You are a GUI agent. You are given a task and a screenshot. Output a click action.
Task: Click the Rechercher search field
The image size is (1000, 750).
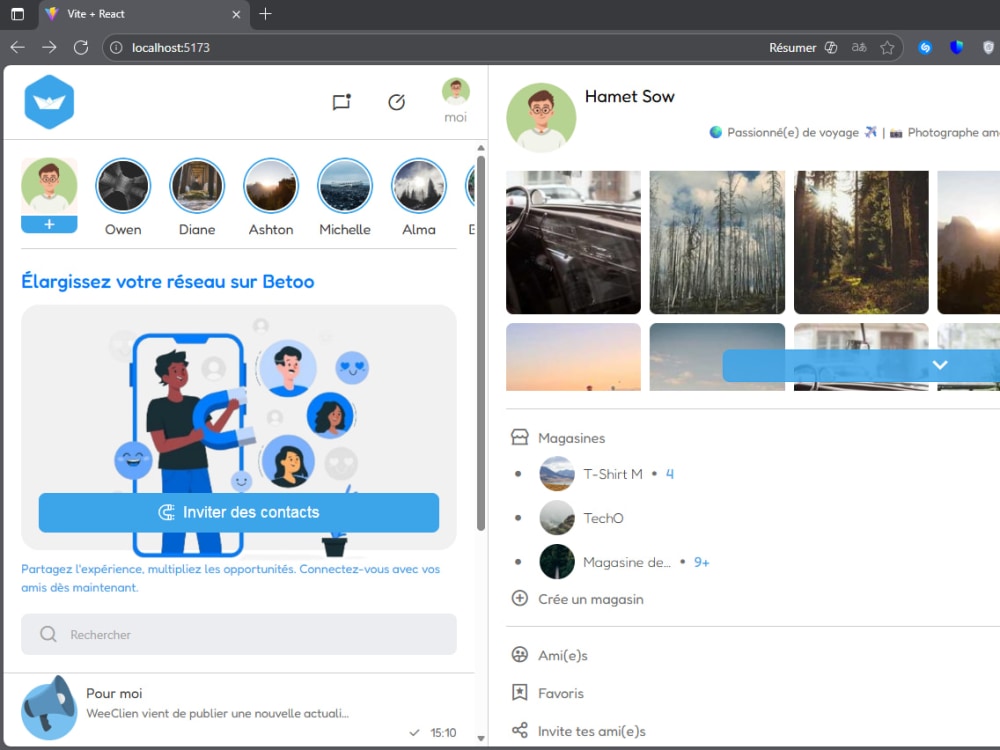pyautogui.click(x=239, y=634)
